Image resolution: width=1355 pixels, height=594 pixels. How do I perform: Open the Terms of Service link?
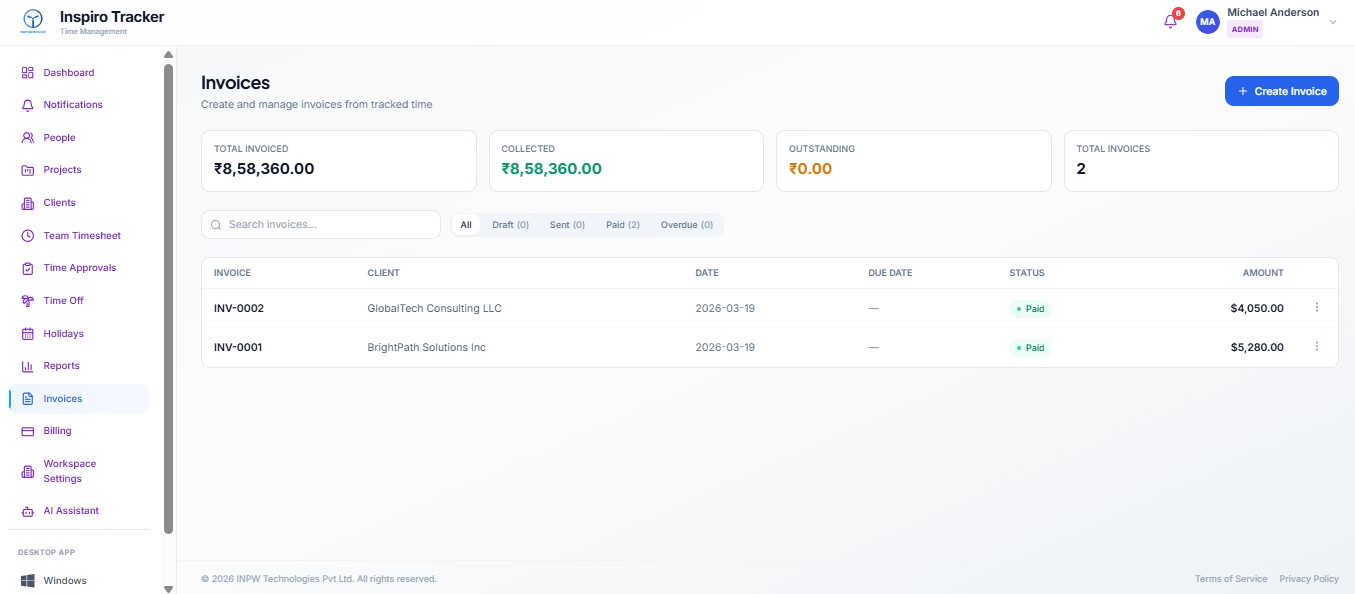(1230, 578)
